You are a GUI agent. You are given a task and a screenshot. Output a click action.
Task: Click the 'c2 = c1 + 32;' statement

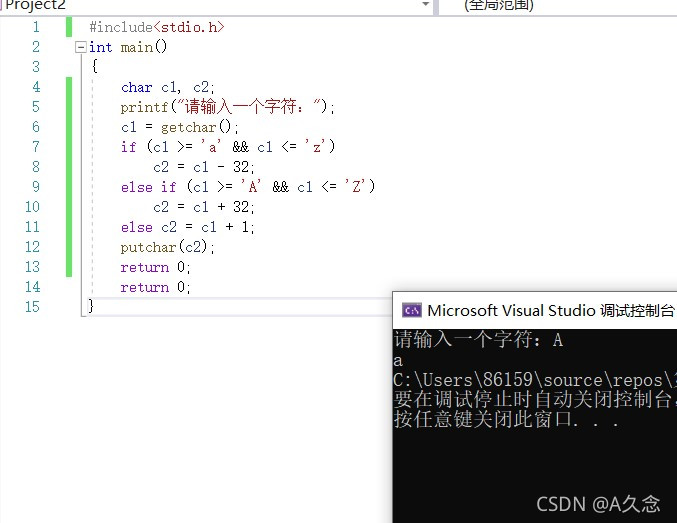pos(204,207)
